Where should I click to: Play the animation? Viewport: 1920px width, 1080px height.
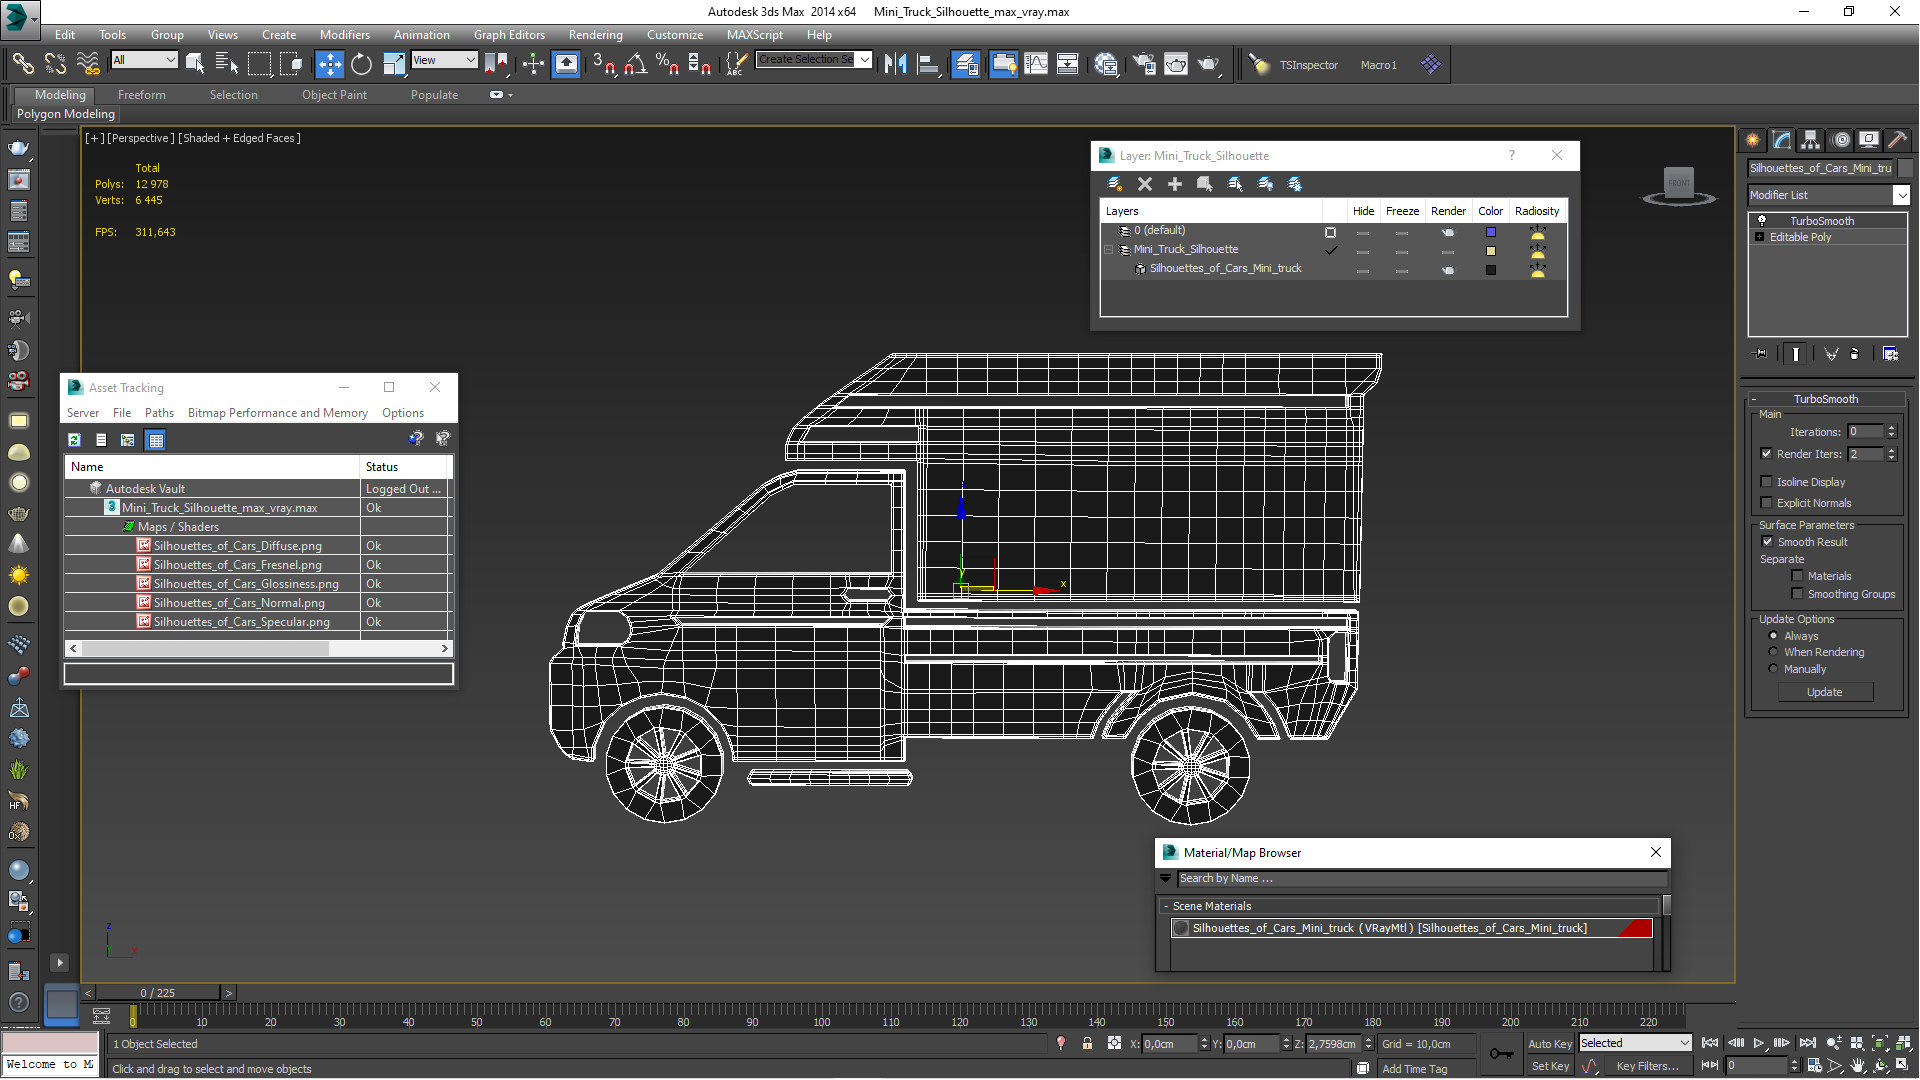(x=1759, y=1043)
